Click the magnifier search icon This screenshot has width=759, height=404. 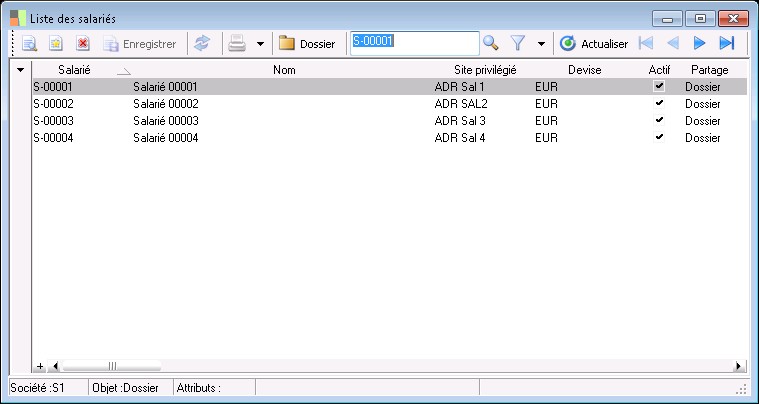click(491, 43)
